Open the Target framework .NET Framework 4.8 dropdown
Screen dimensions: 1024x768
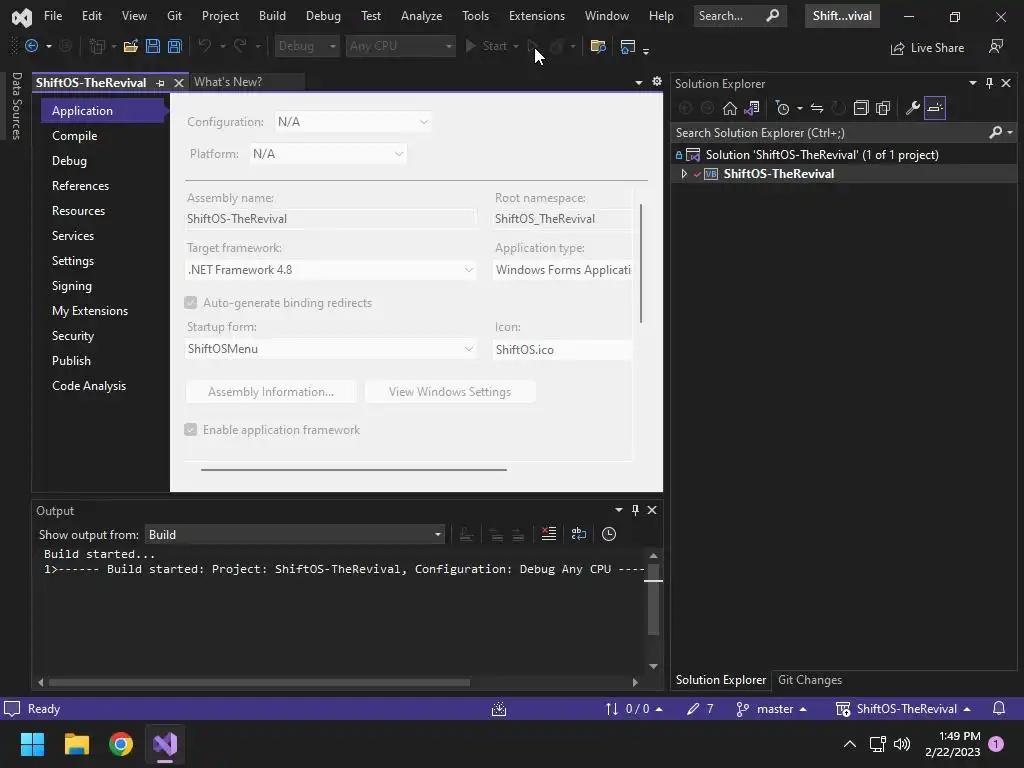(x=331, y=270)
